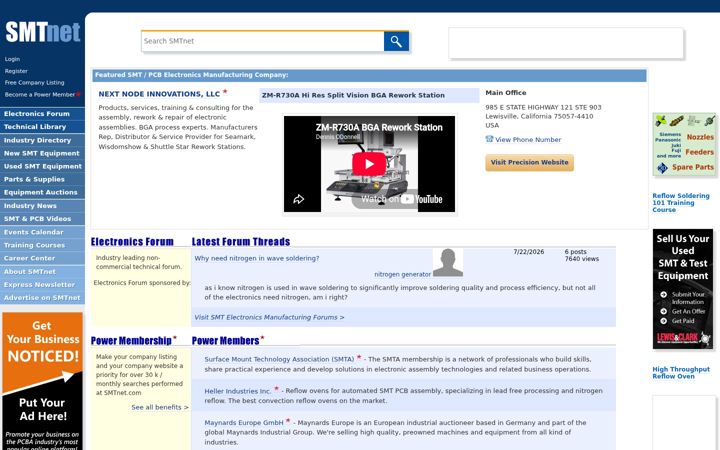Viewport: 720px width, 450px height.
Task: Open Free Company Listing link
Action: (x=34, y=83)
